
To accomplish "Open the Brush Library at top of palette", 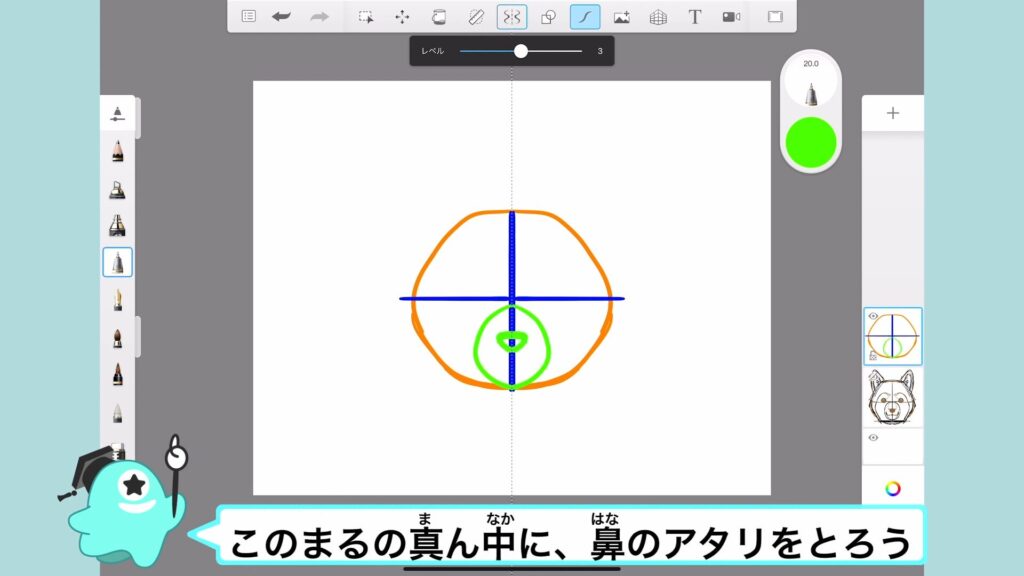I will (118, 113).
